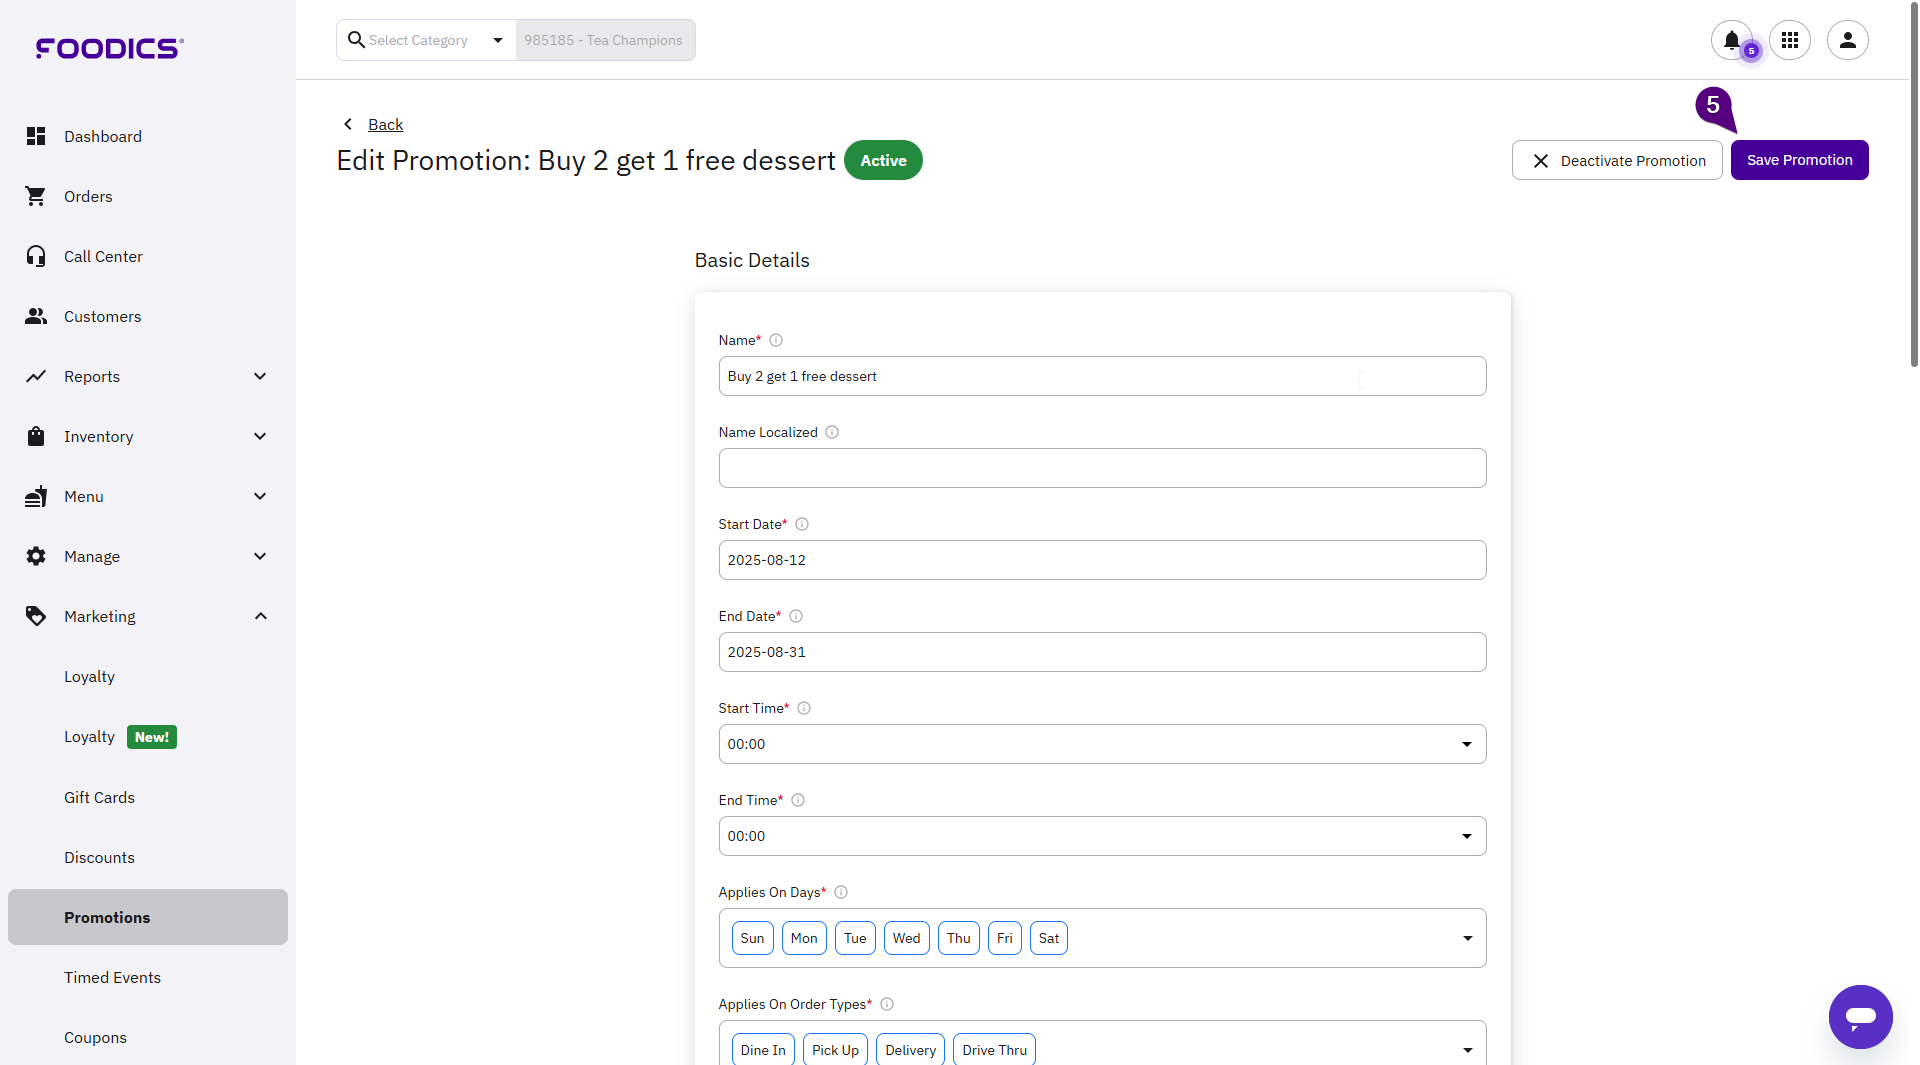Open the notifications bell icon
The height and width of the screenshot is (1065, 1920).
[x=1731, y=40]
